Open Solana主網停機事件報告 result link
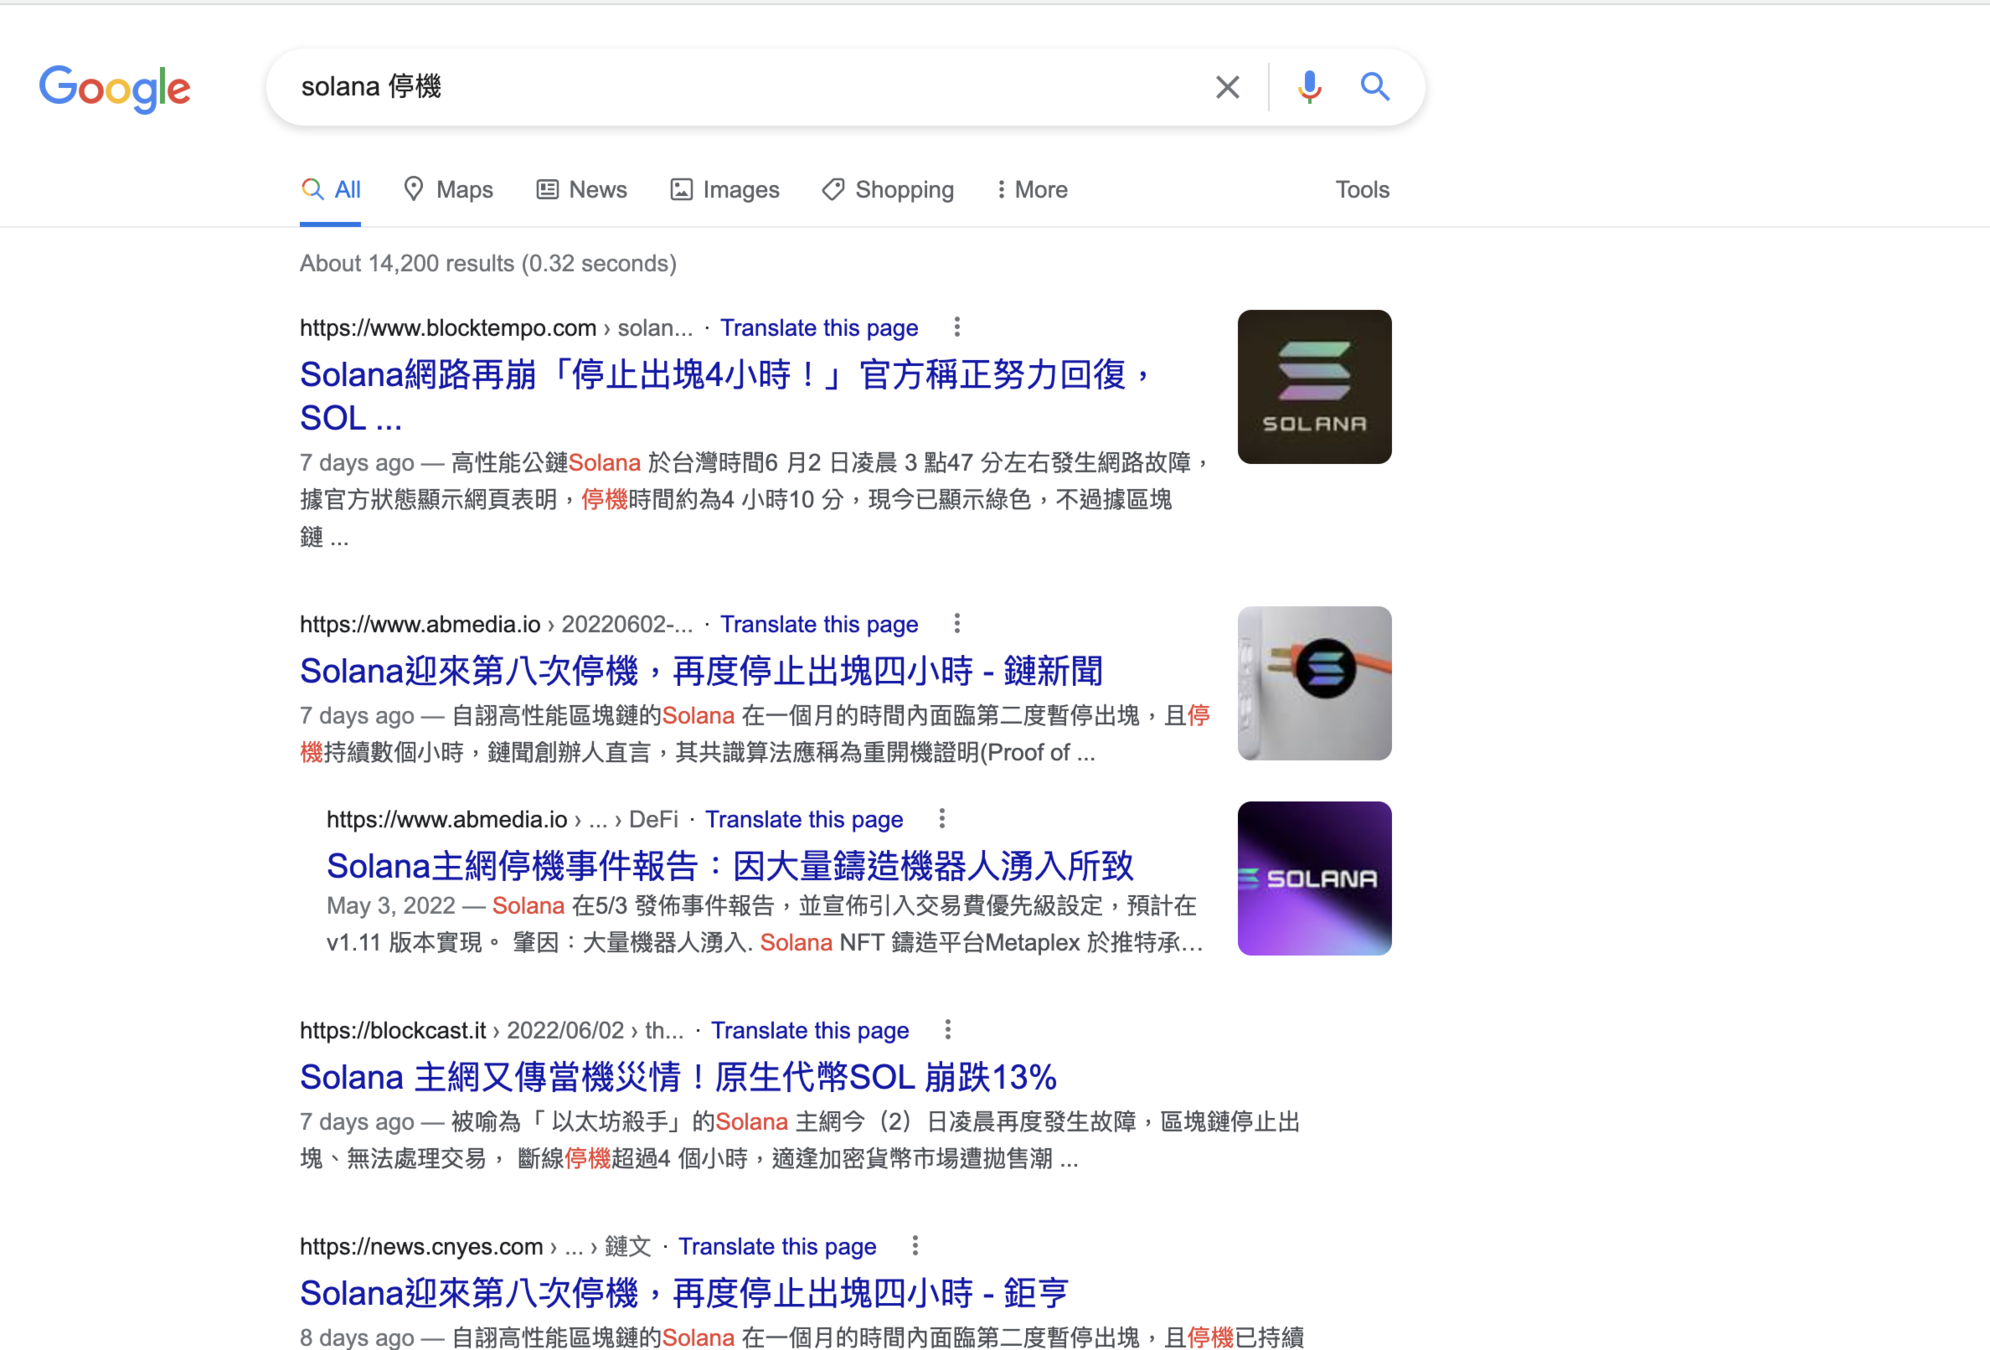The image size is (1990, 1350). pos(730,865)
